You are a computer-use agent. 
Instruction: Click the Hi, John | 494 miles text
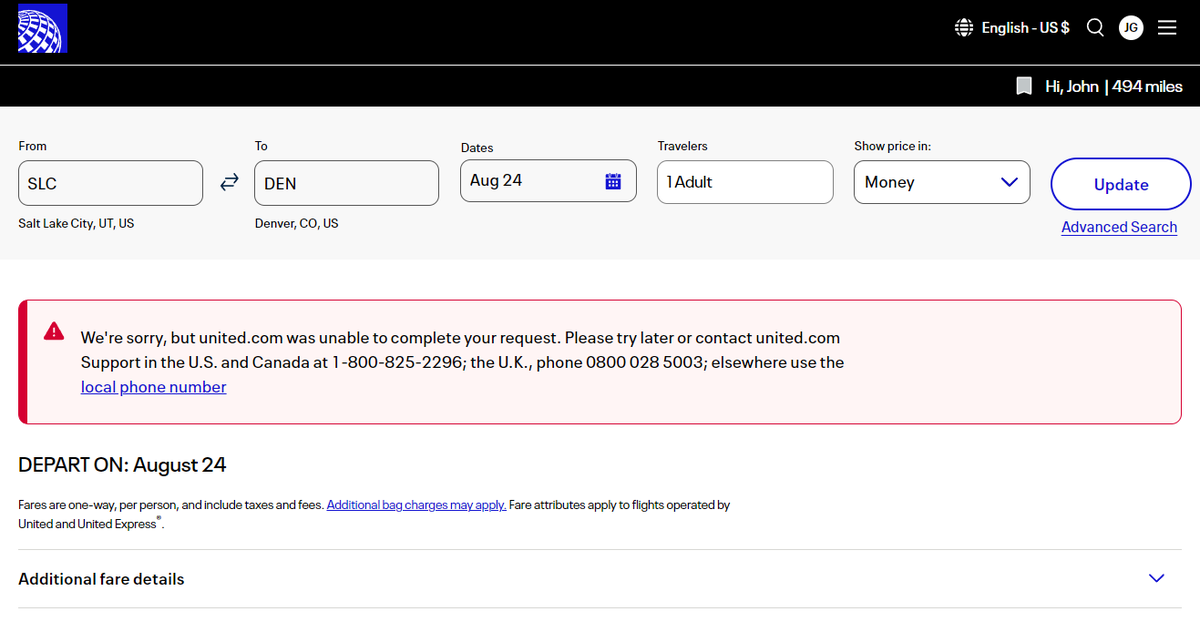click(1113, 87)
